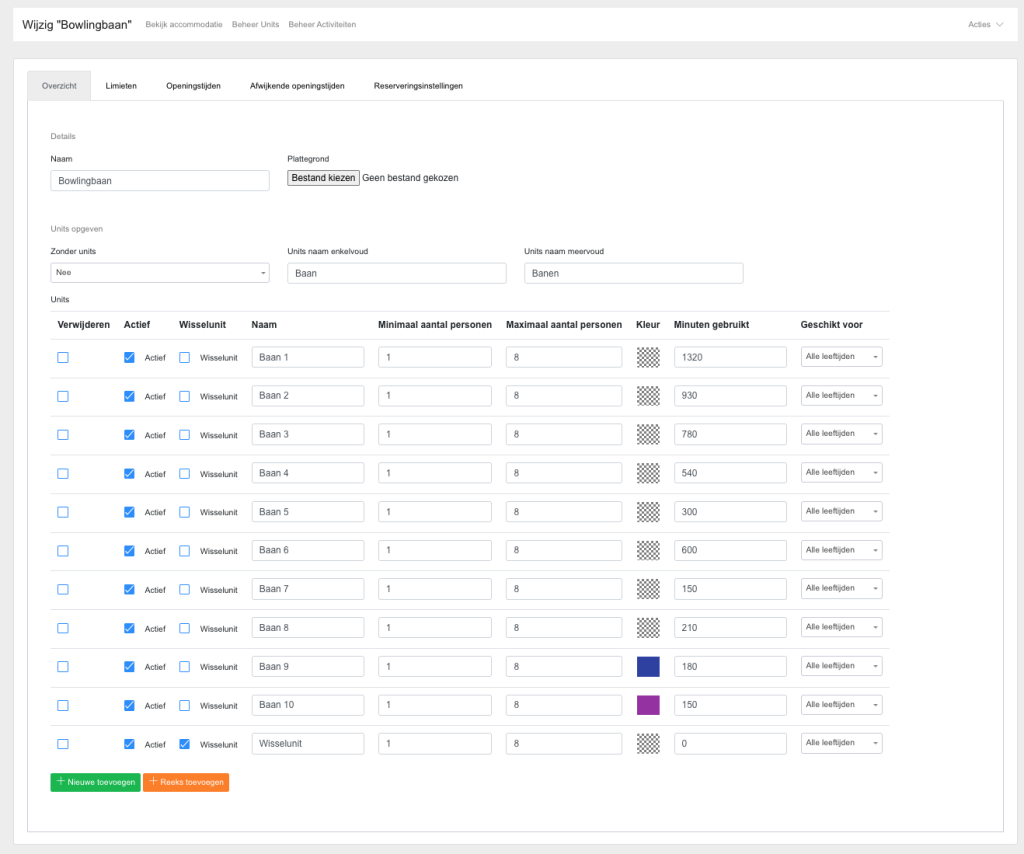The image size is (1024, 854).
Task: Enable the Wisselunit checkbox for Baan 3
Action: pos(185,435)
